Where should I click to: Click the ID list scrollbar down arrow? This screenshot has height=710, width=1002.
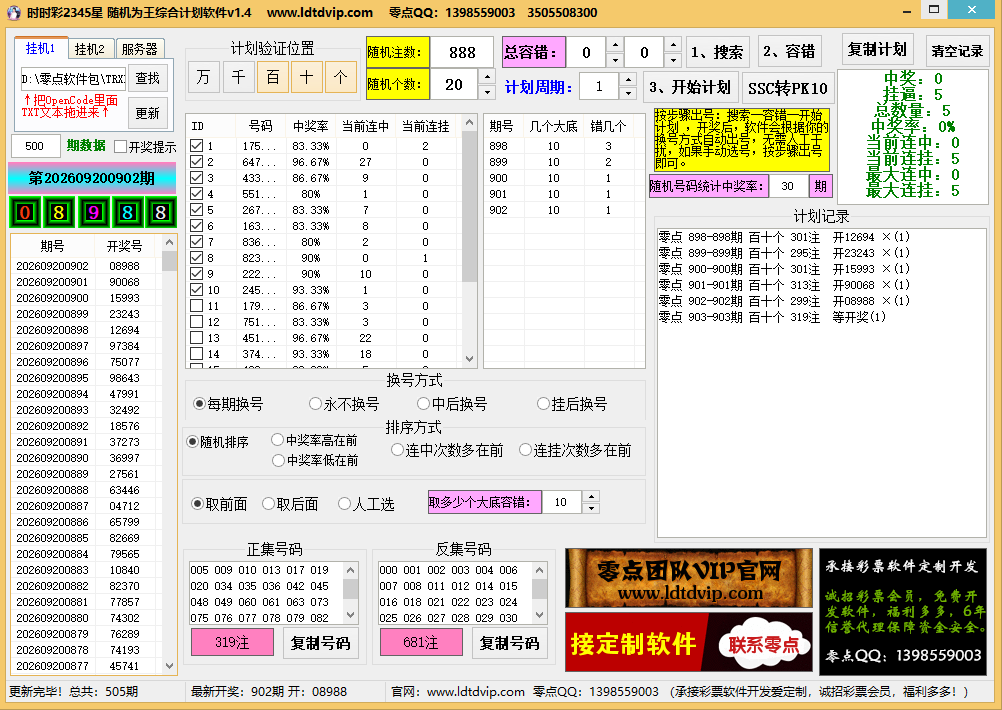[x=470, y=359]
